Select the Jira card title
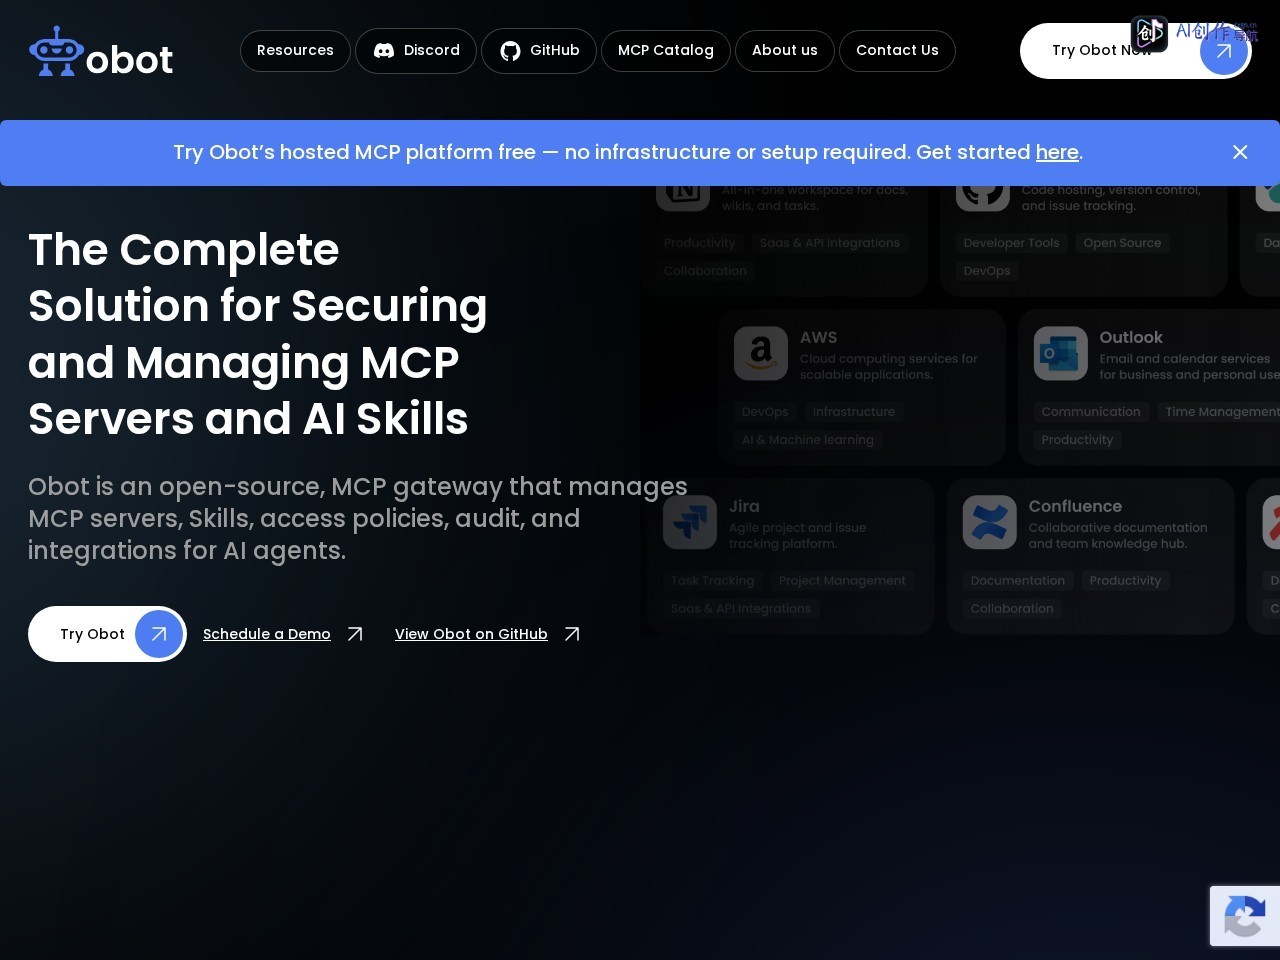 tap(744, 507)
